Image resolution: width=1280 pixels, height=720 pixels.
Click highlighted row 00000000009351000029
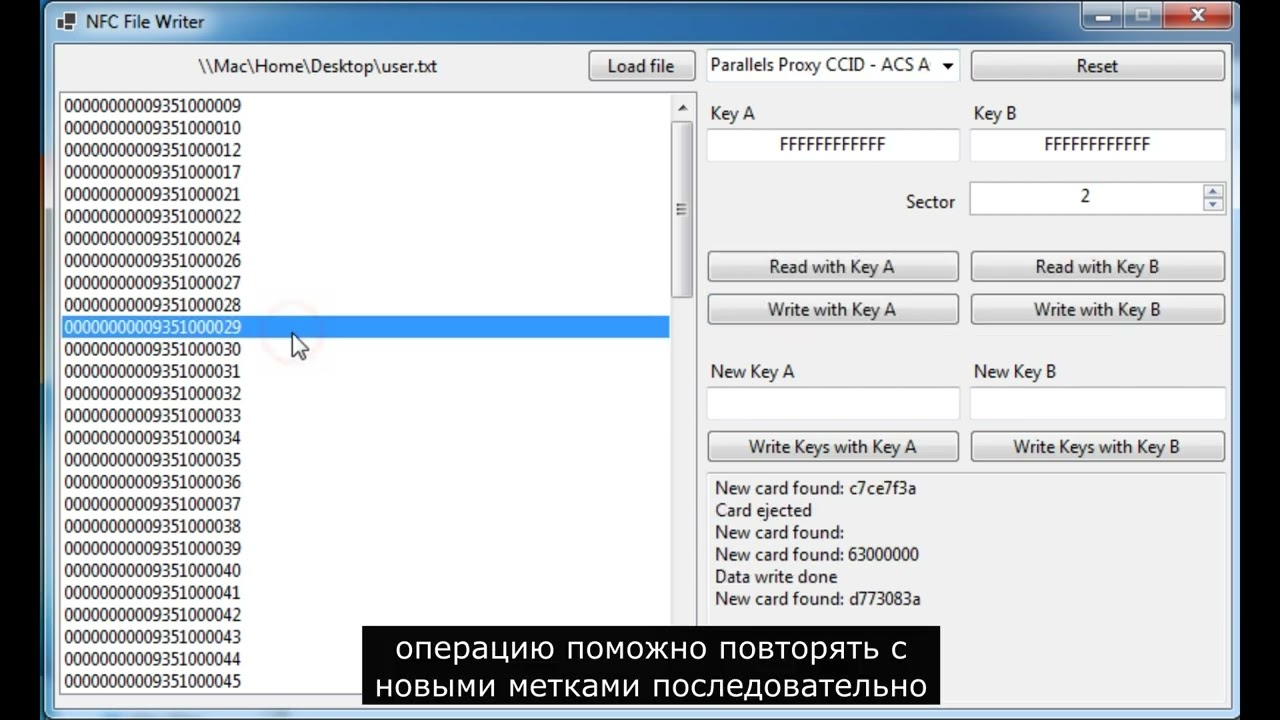365,327
